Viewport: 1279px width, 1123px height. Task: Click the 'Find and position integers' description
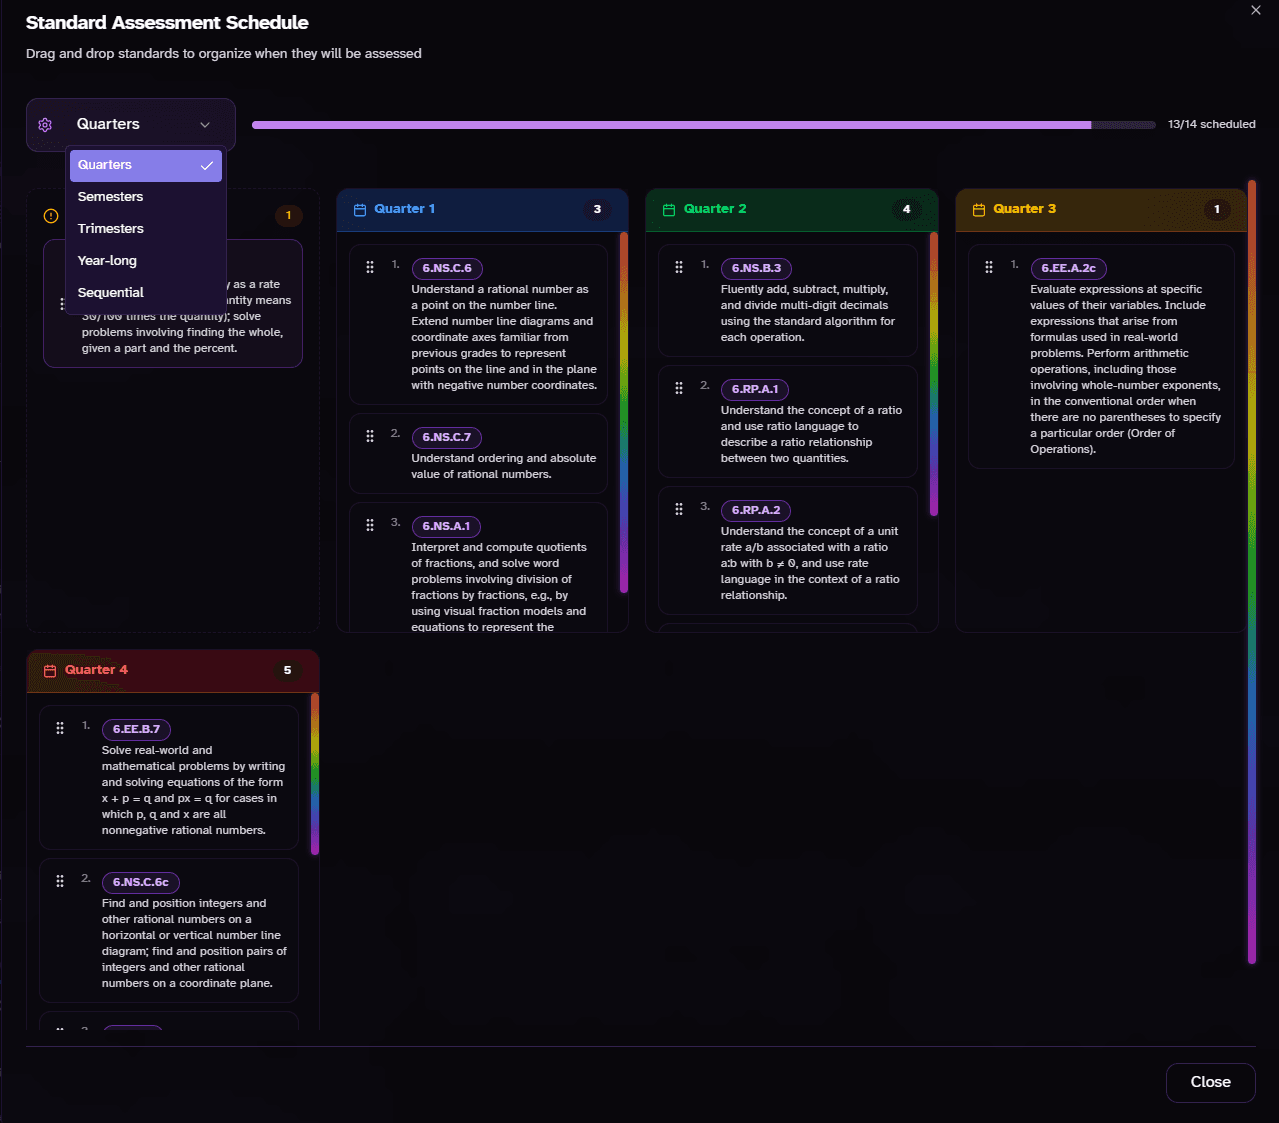194,943
